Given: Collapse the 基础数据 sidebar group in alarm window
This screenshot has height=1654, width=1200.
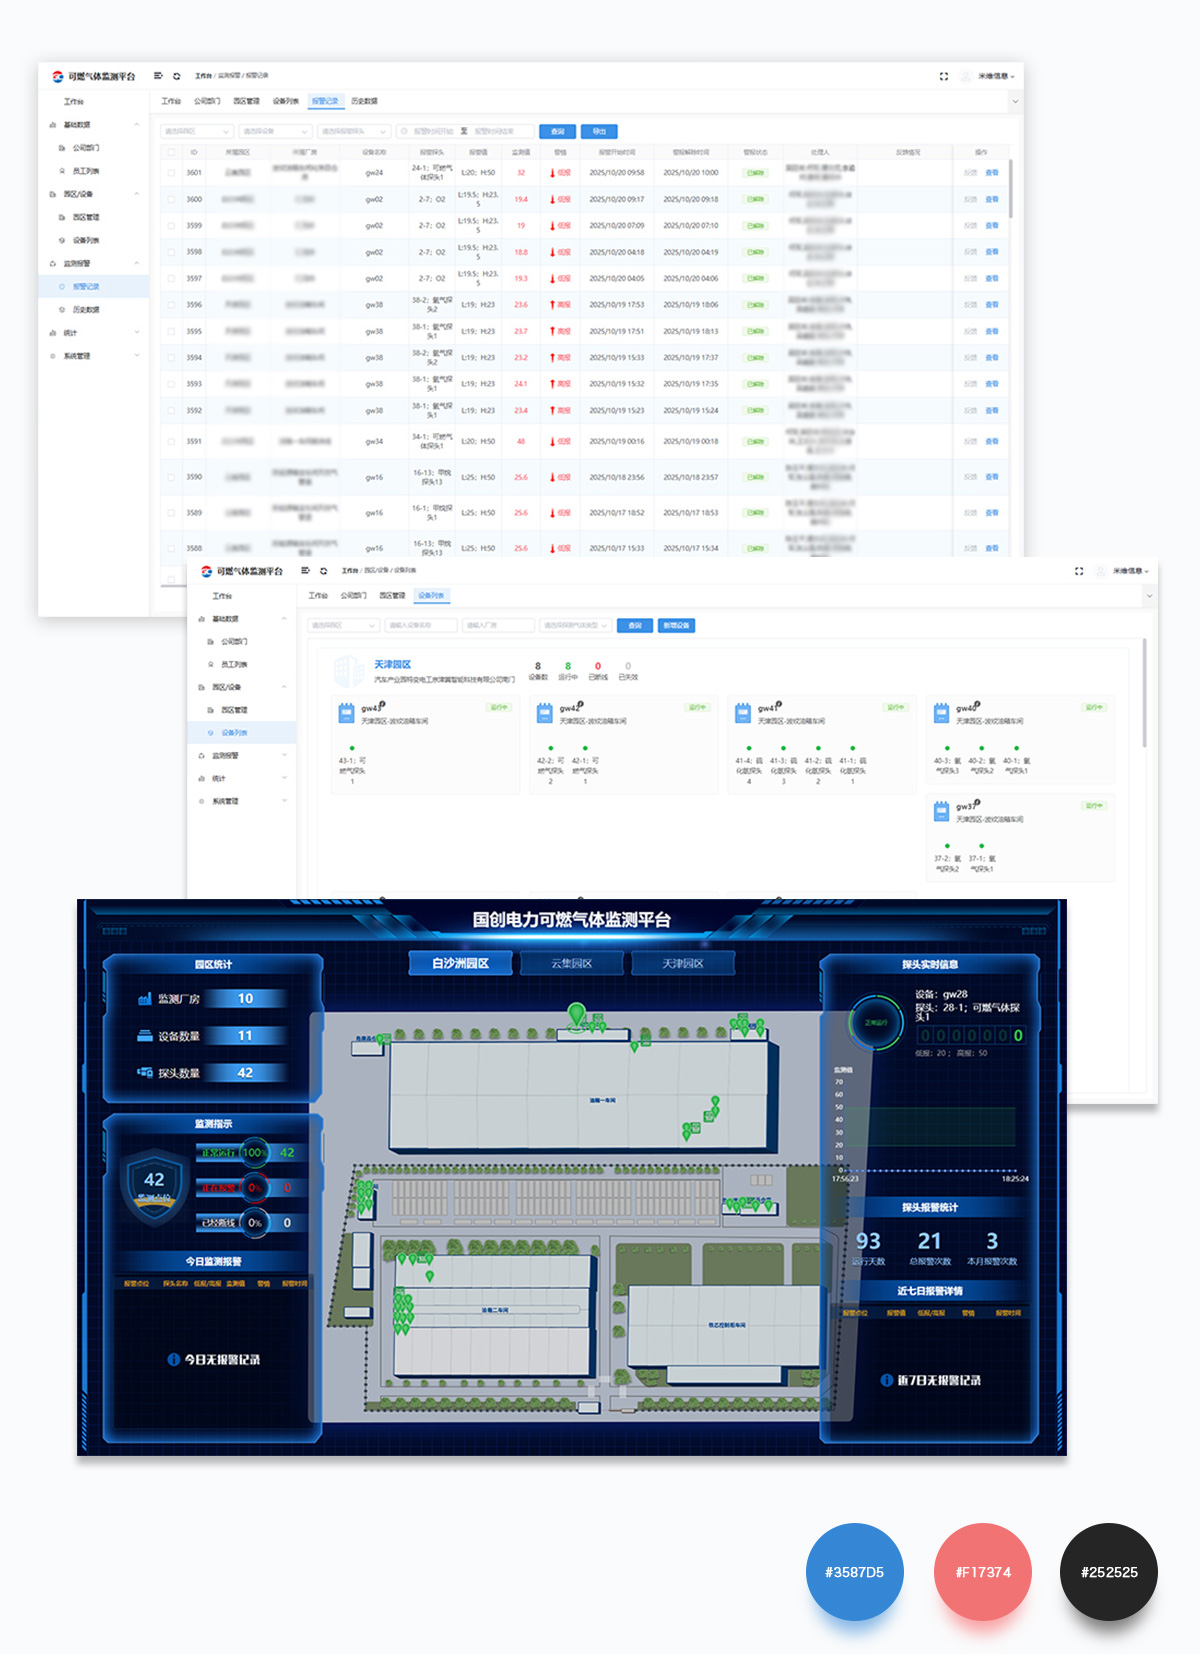Looking at the screenshot, I should coord(137,125).
